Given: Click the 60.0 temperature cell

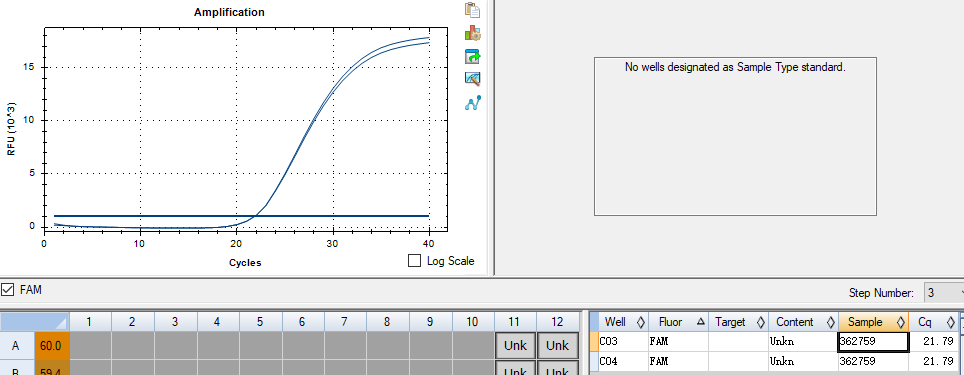Looking at the screenshot, I should 52,345.
